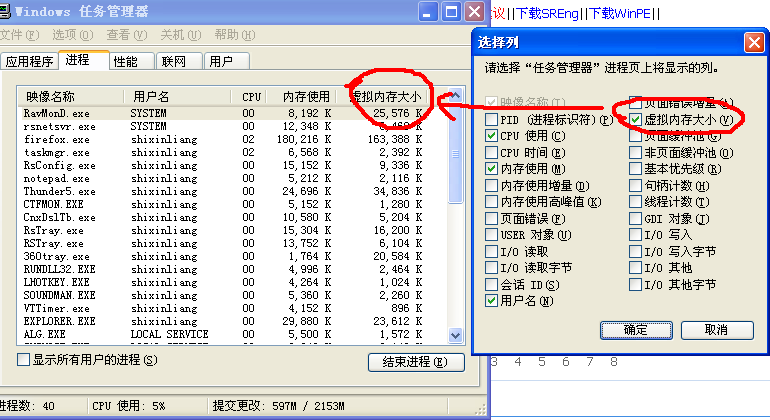The height and width of the screenshot is (420, 770).
Task: Check the PID (进程标识符) checkbox
Action: click(x=491, y=119)
